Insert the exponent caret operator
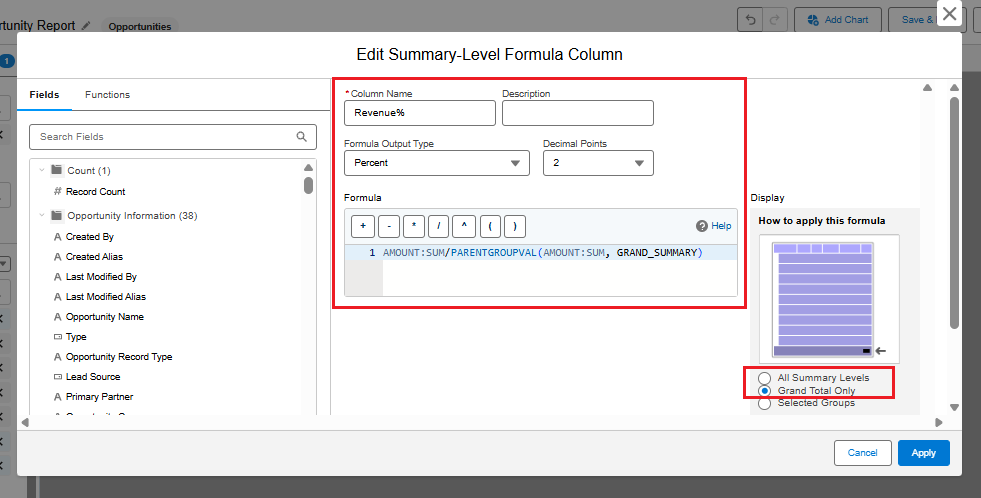This screenshot has width=981, height=498. tap(464, 226)
